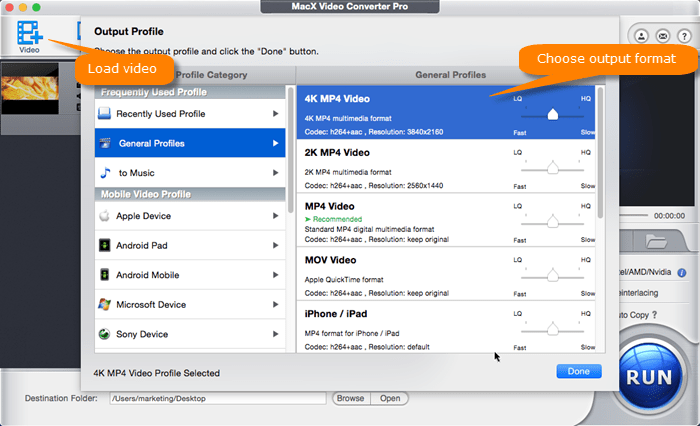The width and height of the screenshot is (700, 426).
Task: Open the help question mark icon
Action: (x=684, y=36)
